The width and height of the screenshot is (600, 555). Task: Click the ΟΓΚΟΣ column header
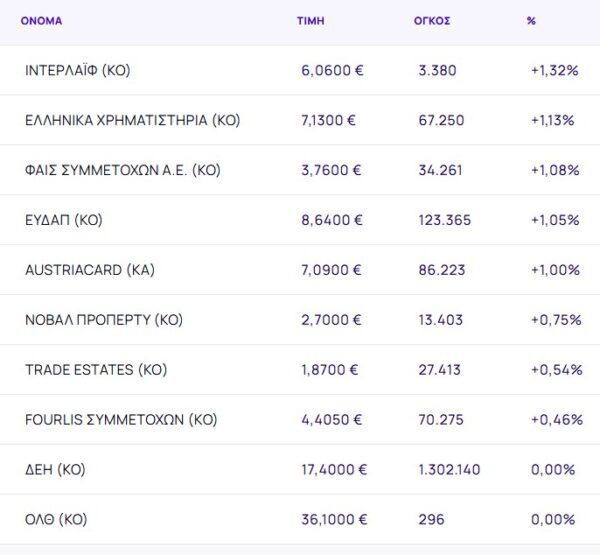point(430,21)
